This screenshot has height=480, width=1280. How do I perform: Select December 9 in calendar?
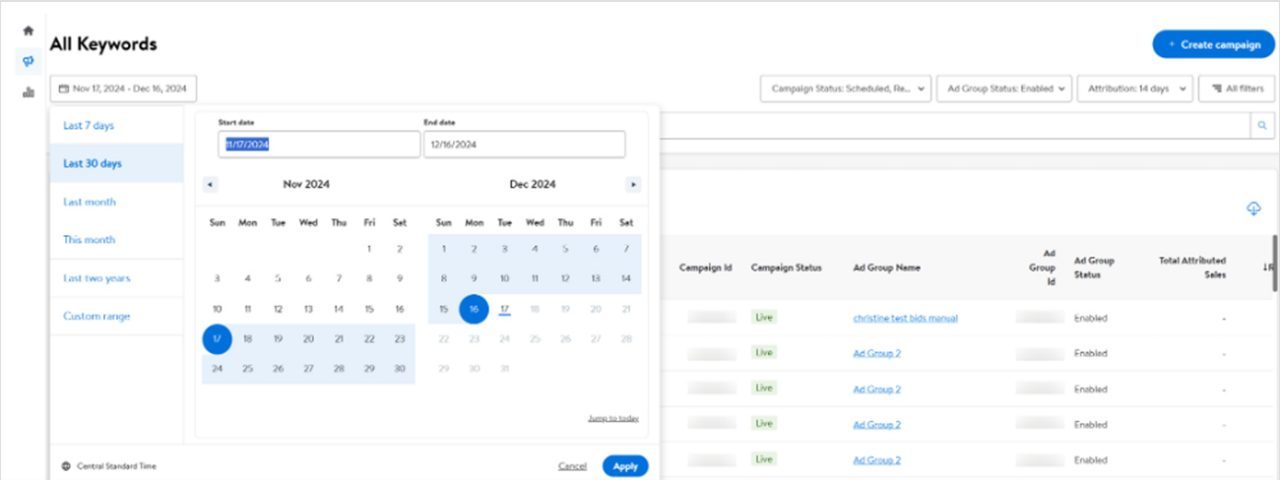point(474,279)
